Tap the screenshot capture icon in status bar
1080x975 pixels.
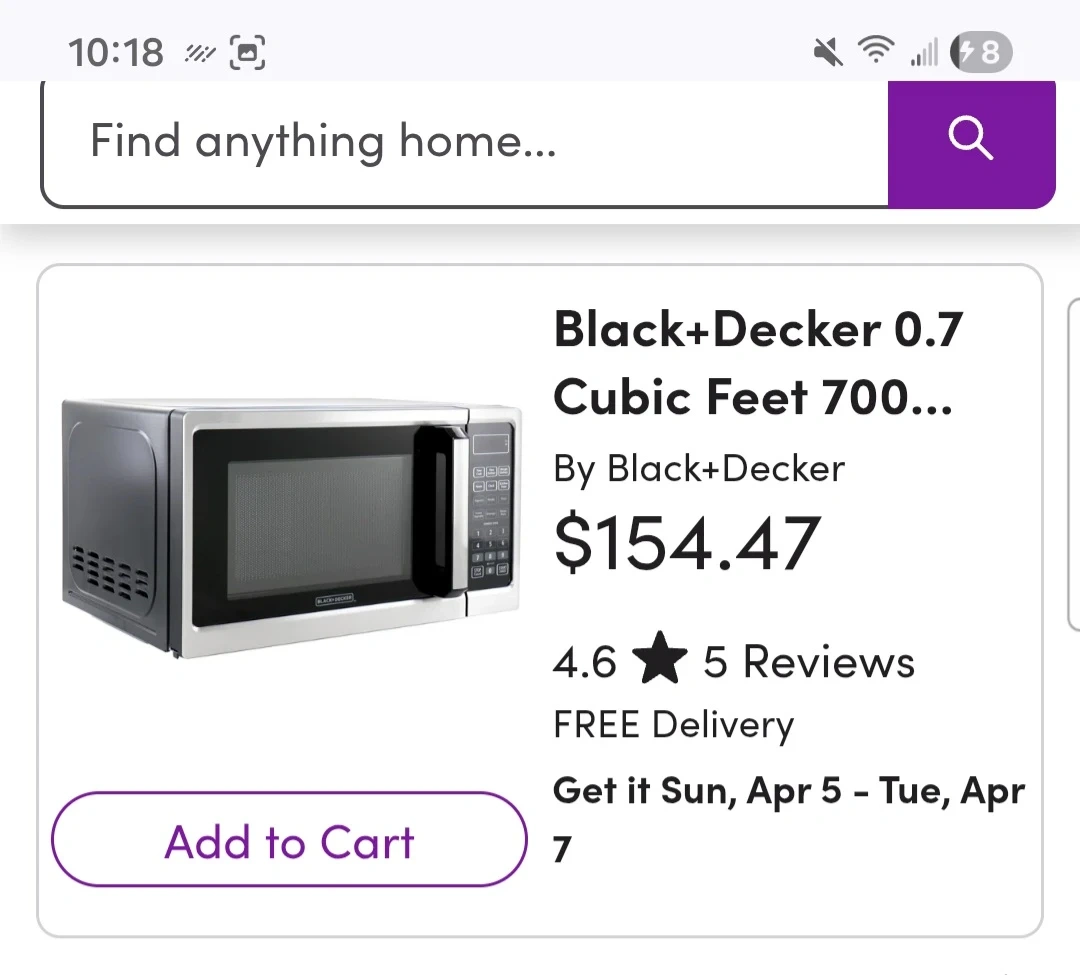click(248, 52)
